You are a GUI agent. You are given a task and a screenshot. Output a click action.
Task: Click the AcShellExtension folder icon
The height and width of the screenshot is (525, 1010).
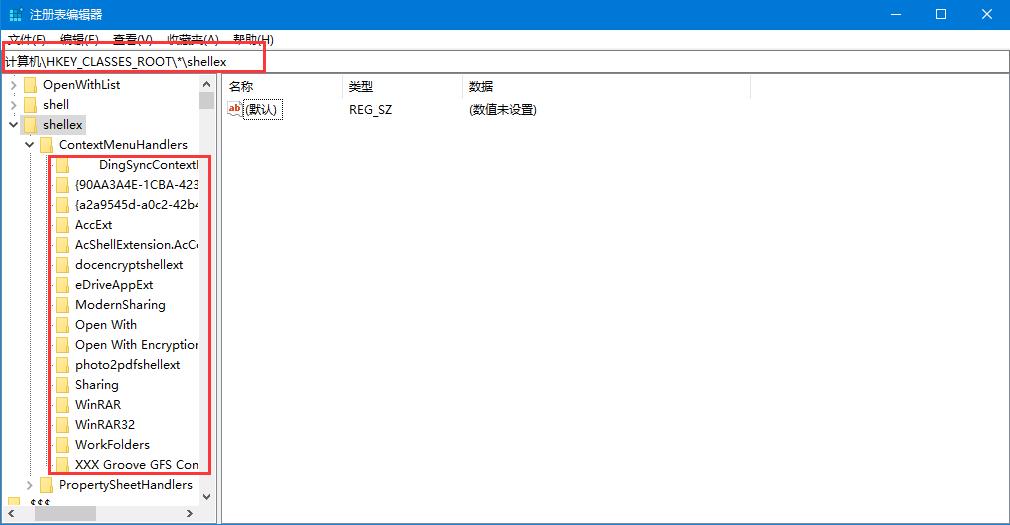(x=62, y=245)
